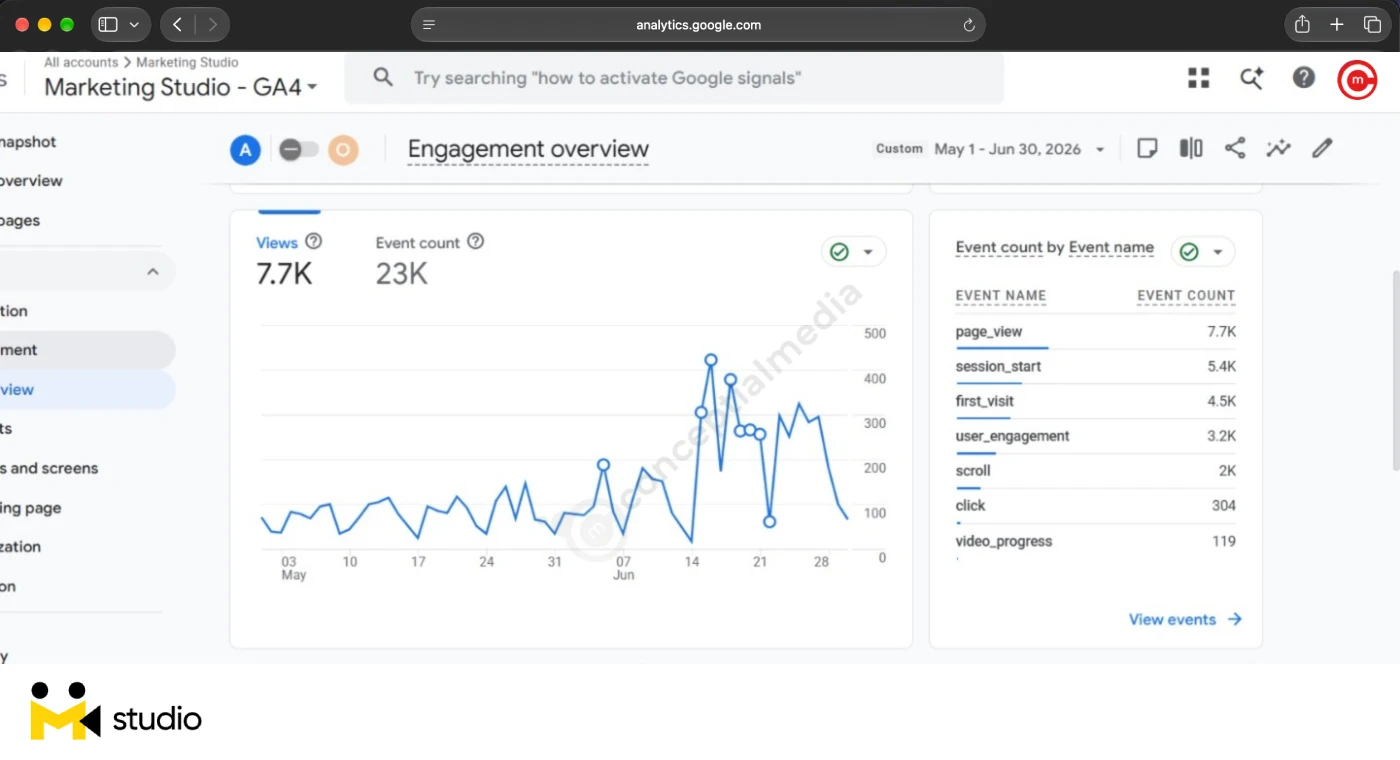Viewport: 1400px width, 760px height.
Task: Open Marketing Studio - GA4 property dropdown
Action: [180, 87]
